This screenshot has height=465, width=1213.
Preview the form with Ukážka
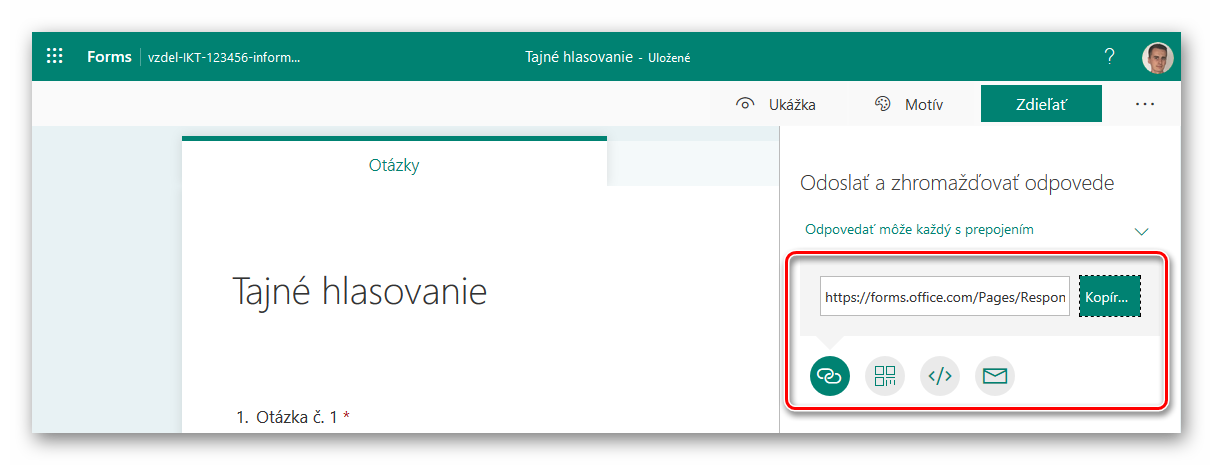coord(776,104)
